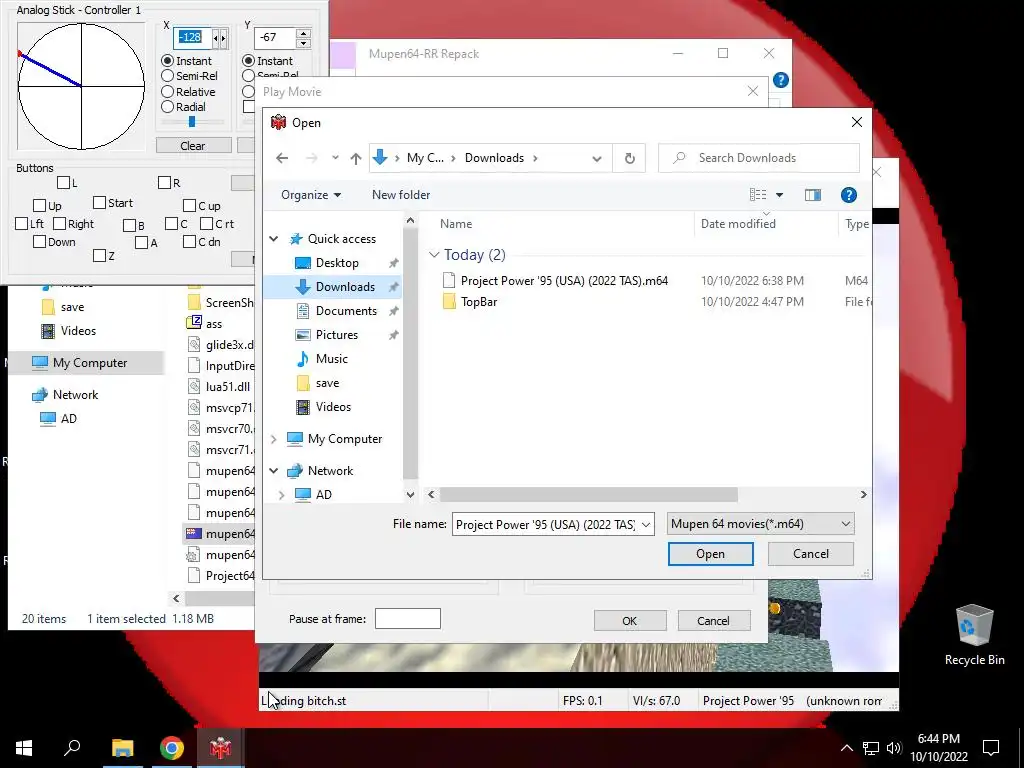Adjust the X axis sensitivity slider

[x=192, y=121]
